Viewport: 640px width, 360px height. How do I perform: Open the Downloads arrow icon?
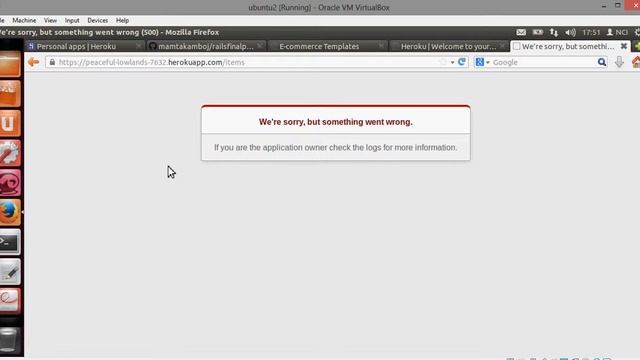pyautogui.click(x=619, y=62)
